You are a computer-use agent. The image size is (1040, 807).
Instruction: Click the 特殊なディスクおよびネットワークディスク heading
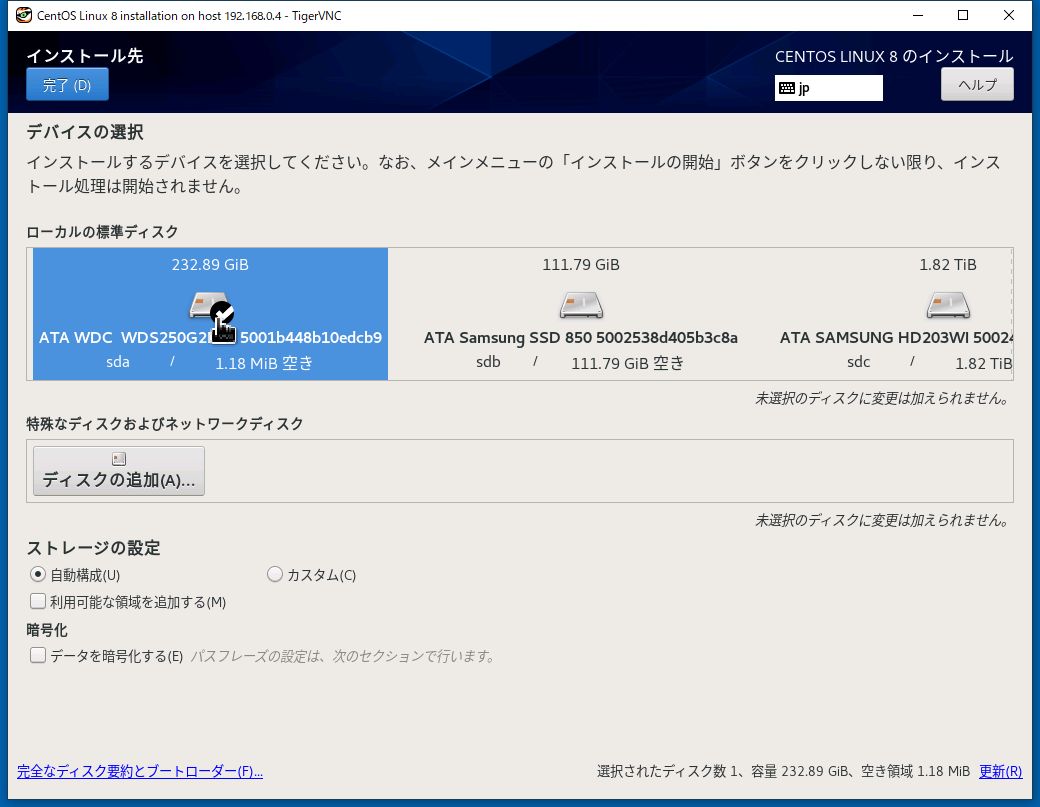(165, 424)
